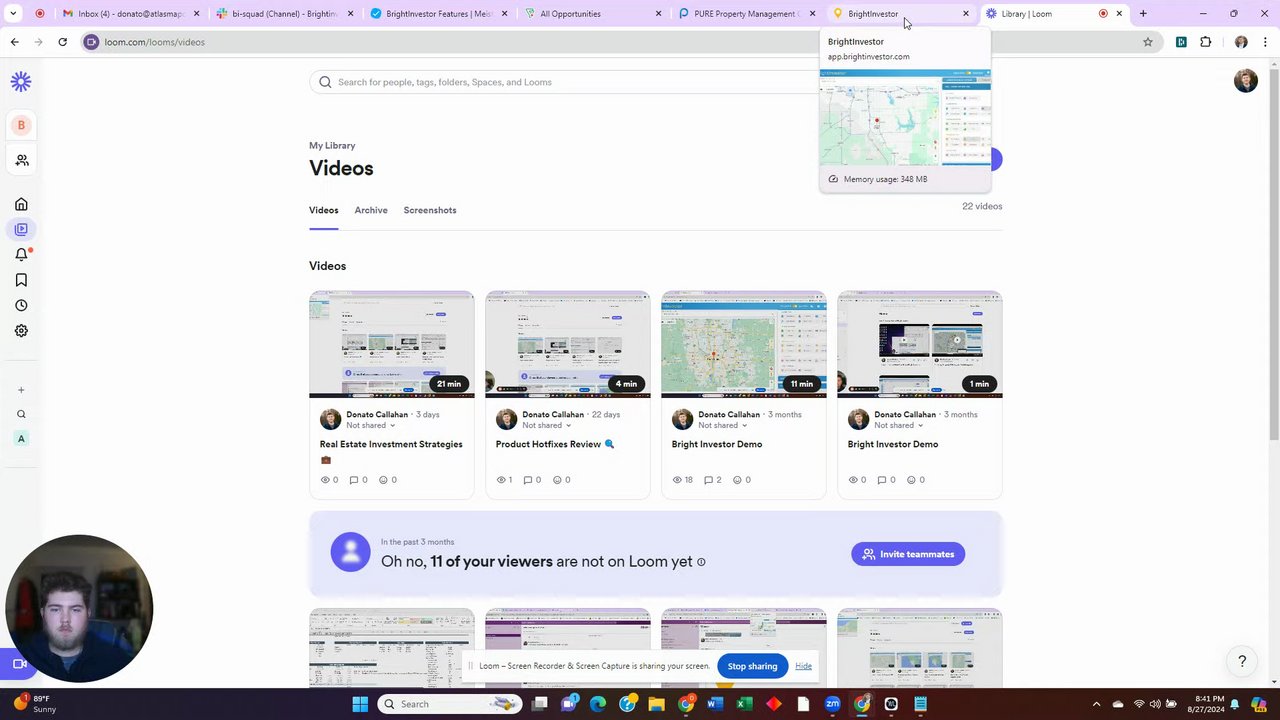Click the Invite teammates button
The width and height of the screenshot is (1280, 720).
[x=908, y=554]
